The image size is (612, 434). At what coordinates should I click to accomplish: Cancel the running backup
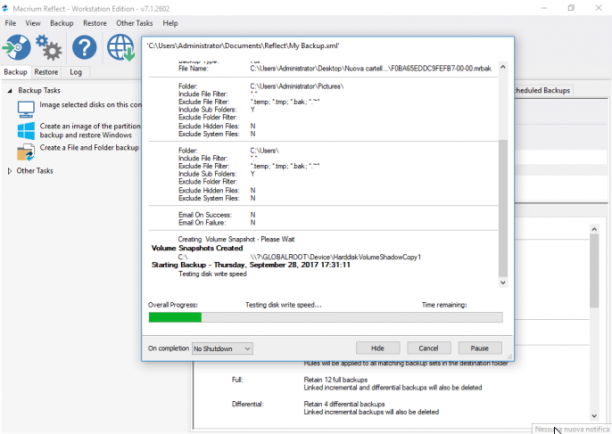tap(429, 348)
